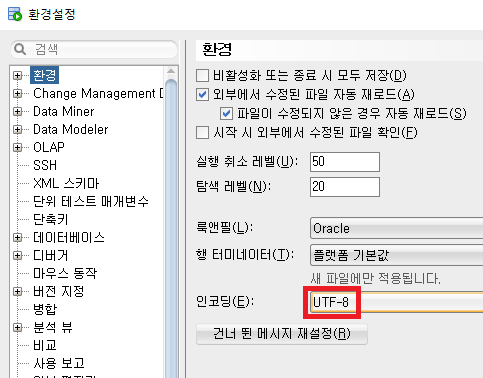Select 사용 보고 preferences item
The height and width of the screenshot is (378, 483).
pos(59,363)
